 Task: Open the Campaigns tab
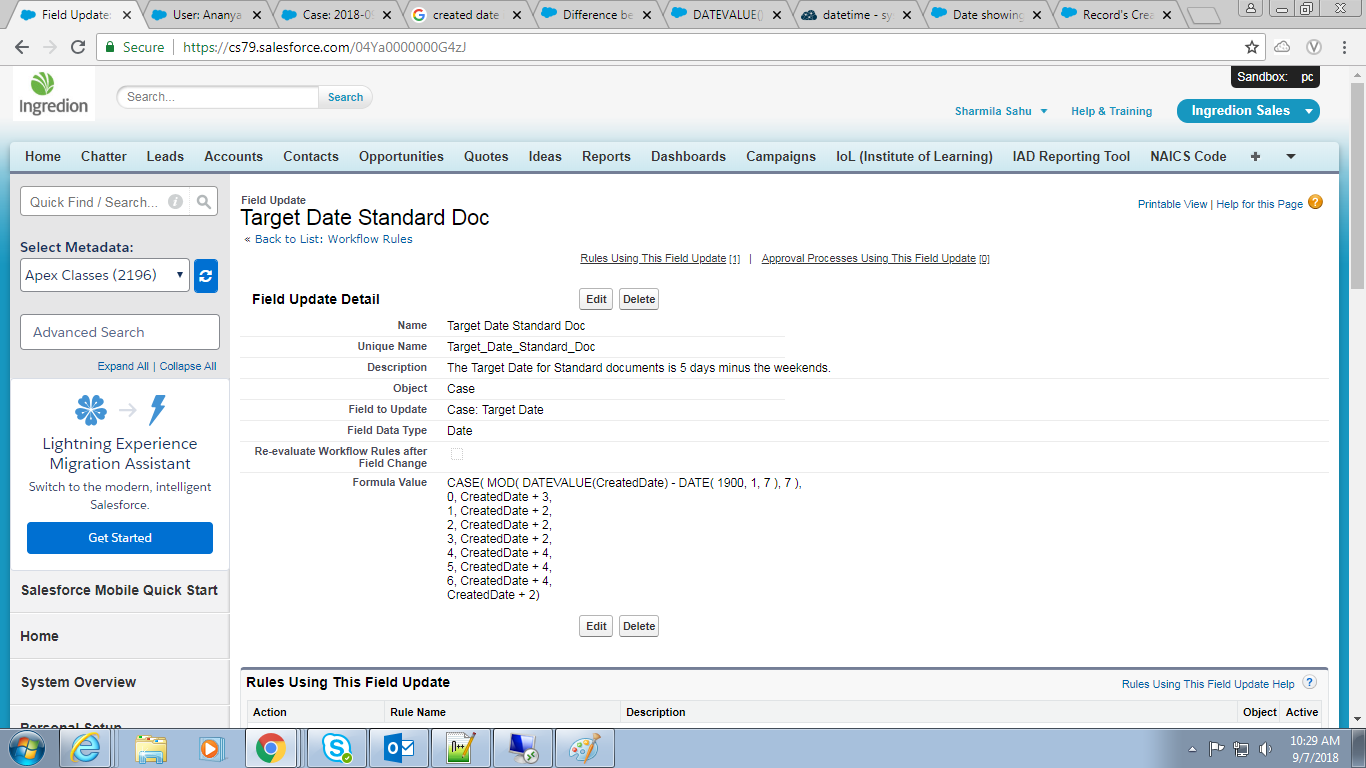point(781,156)
